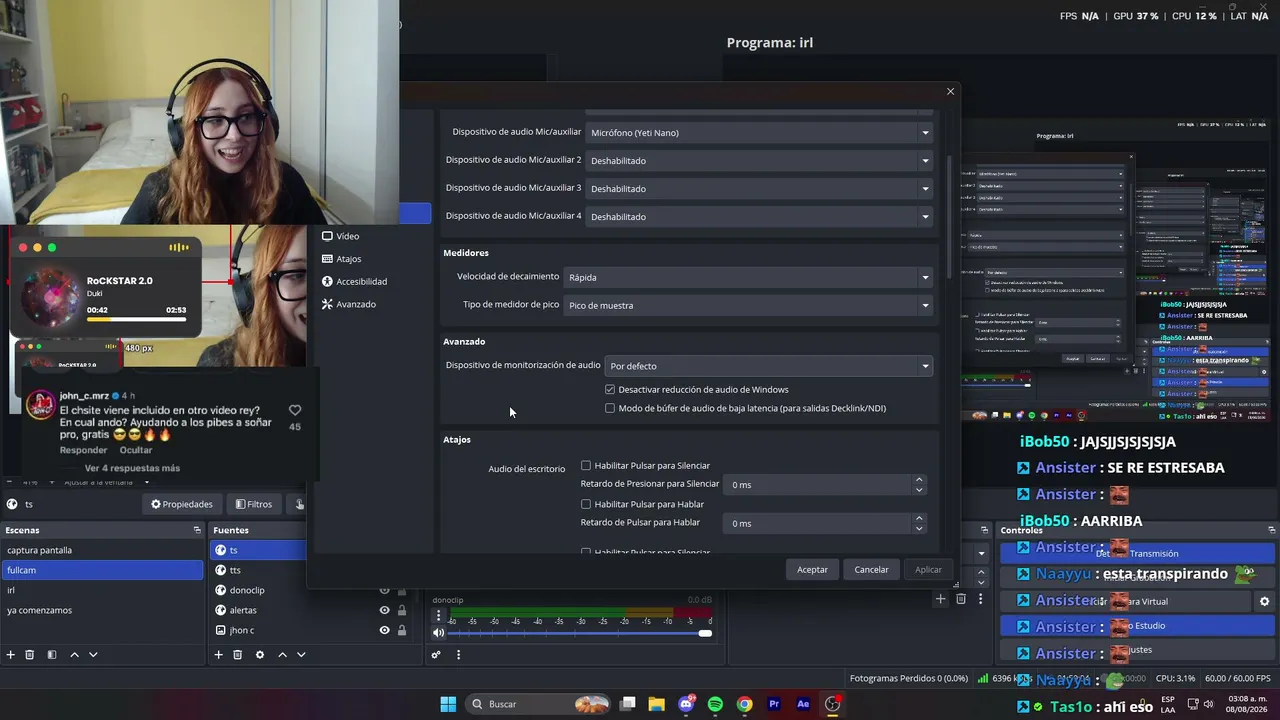The height and width of the screenshot is (720, 1280).
Task: Open Mic/auxiliar 4 audio device dropdown
Action: coord(759,216)
